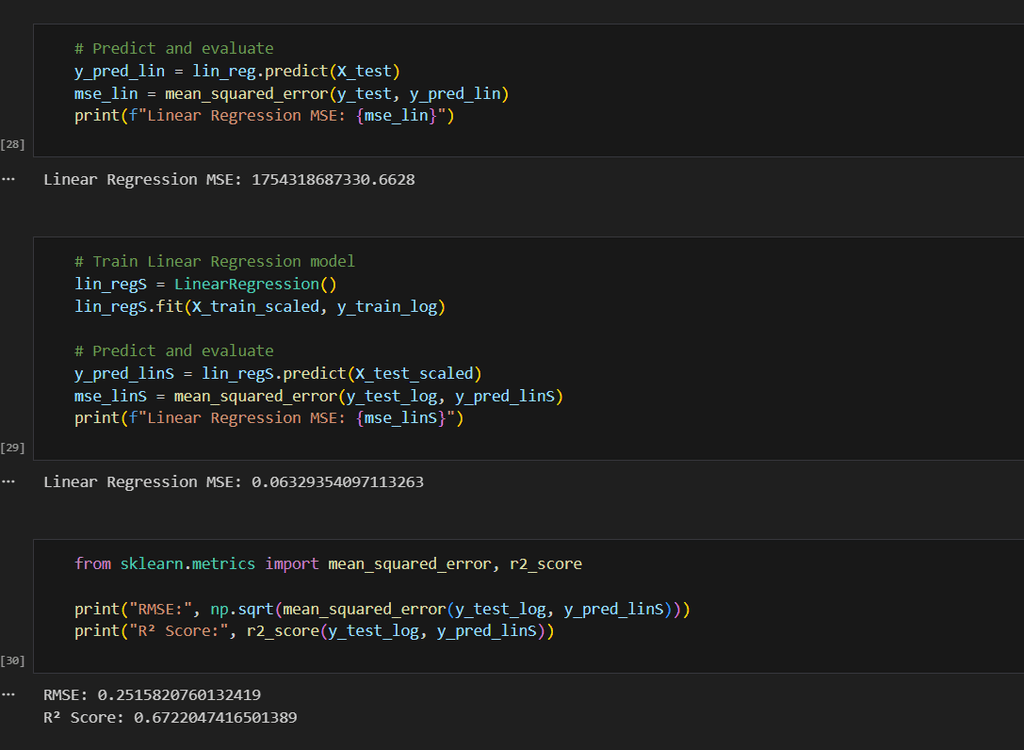Click the sklearn.metrics import line

(x=327, y=564)
